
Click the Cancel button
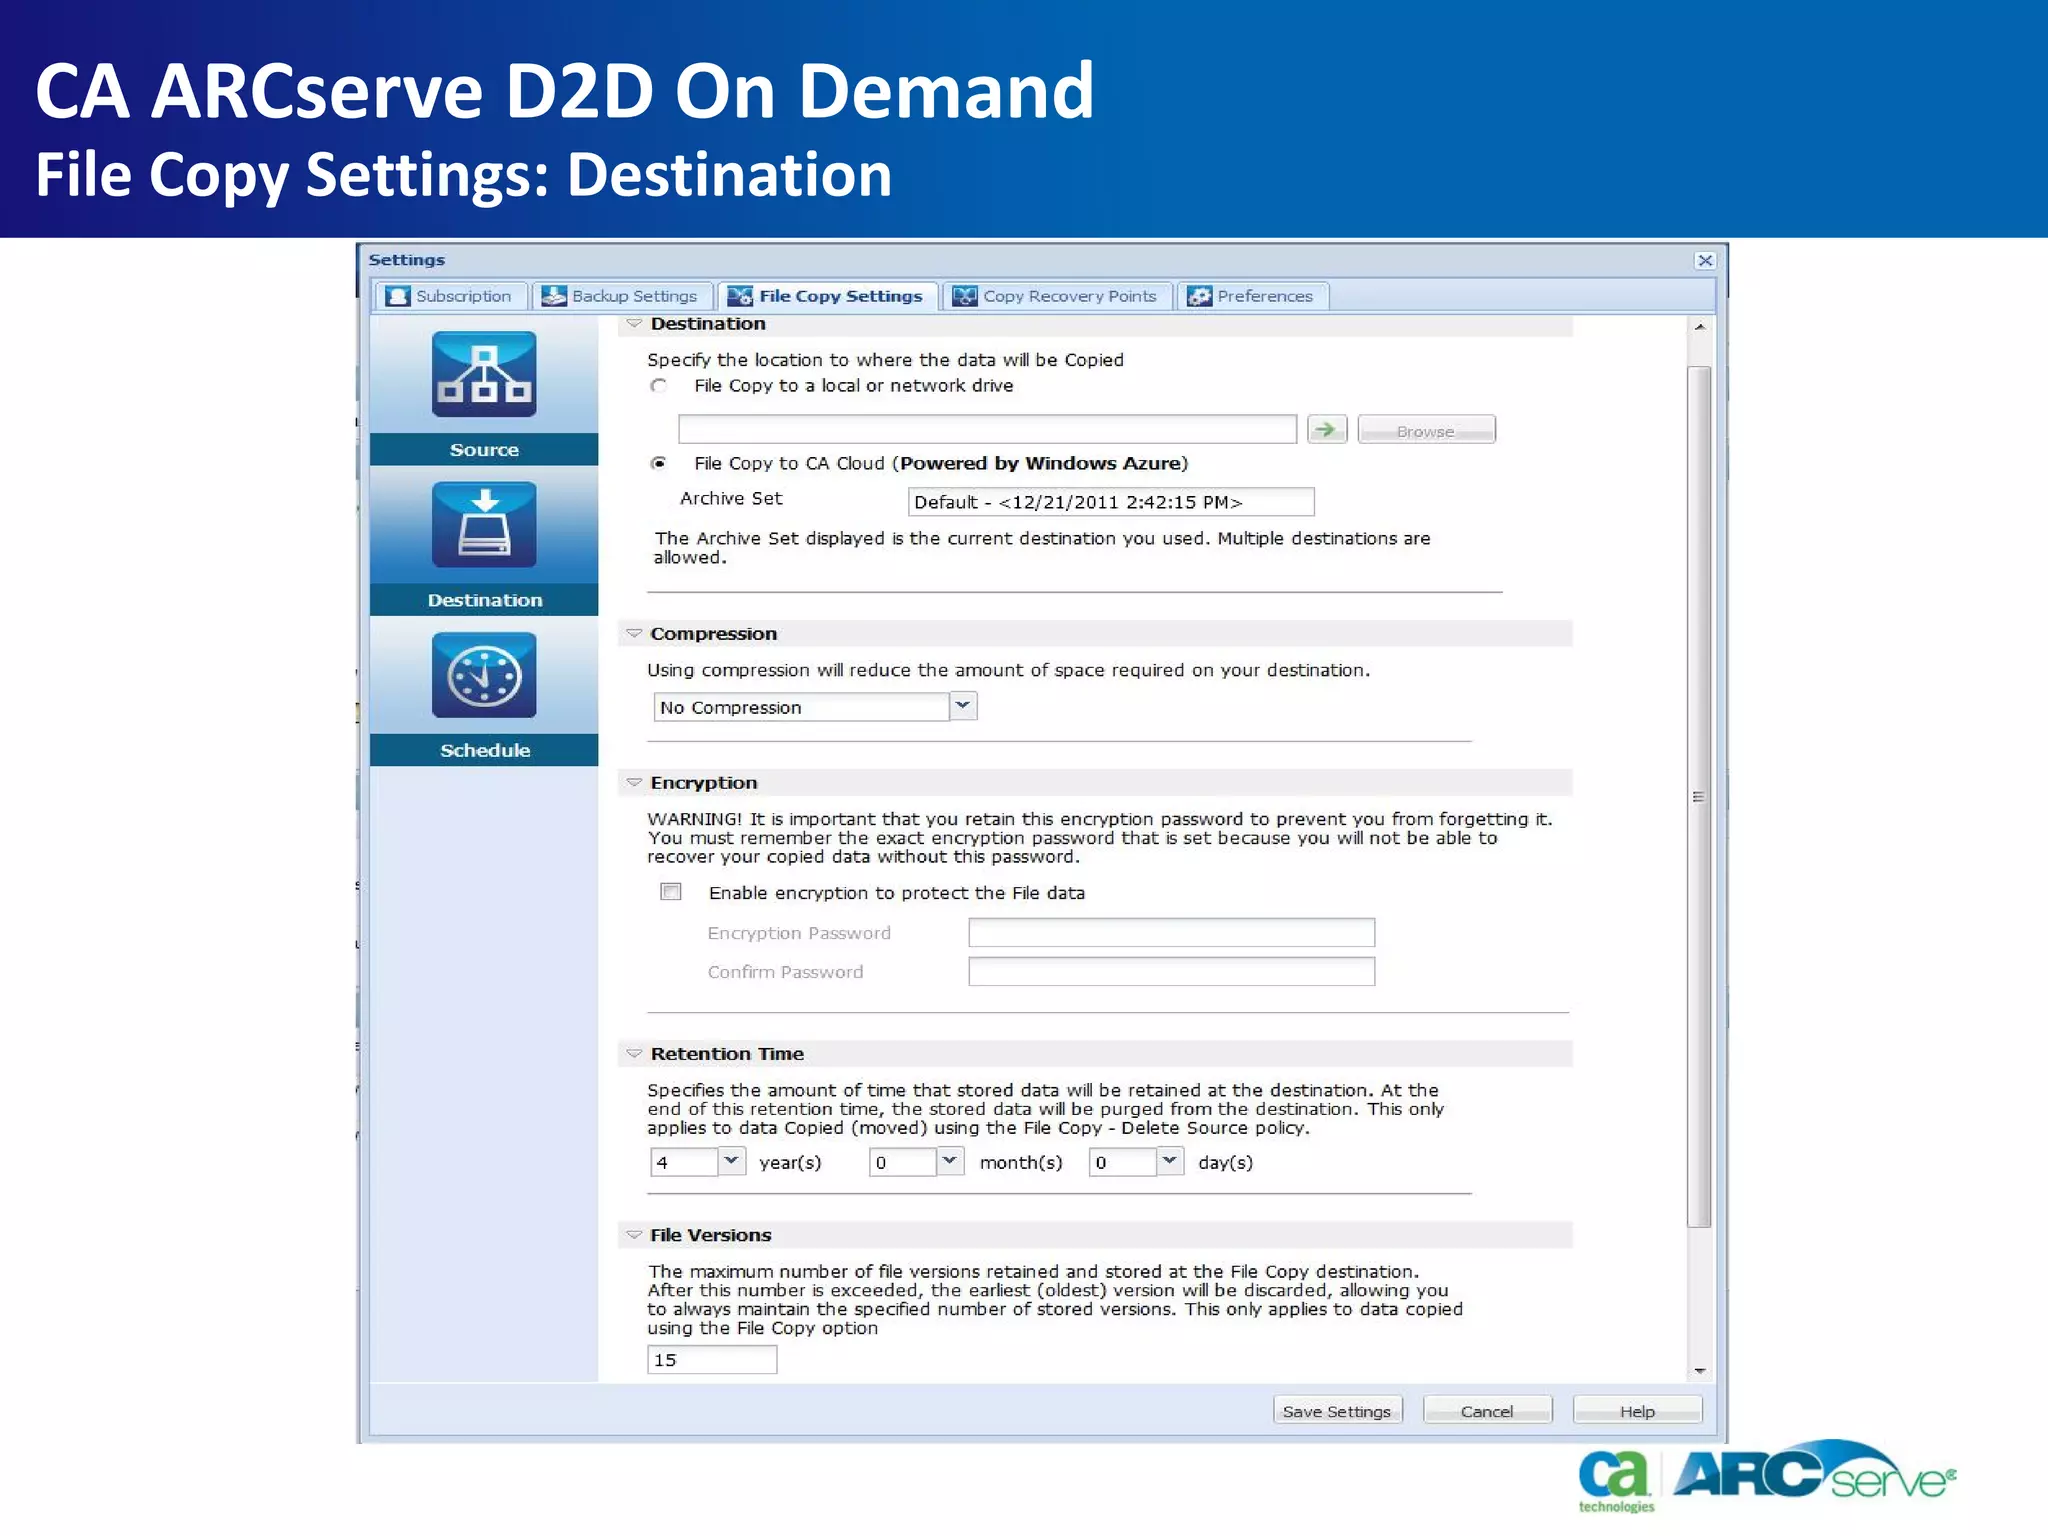1487,1410
